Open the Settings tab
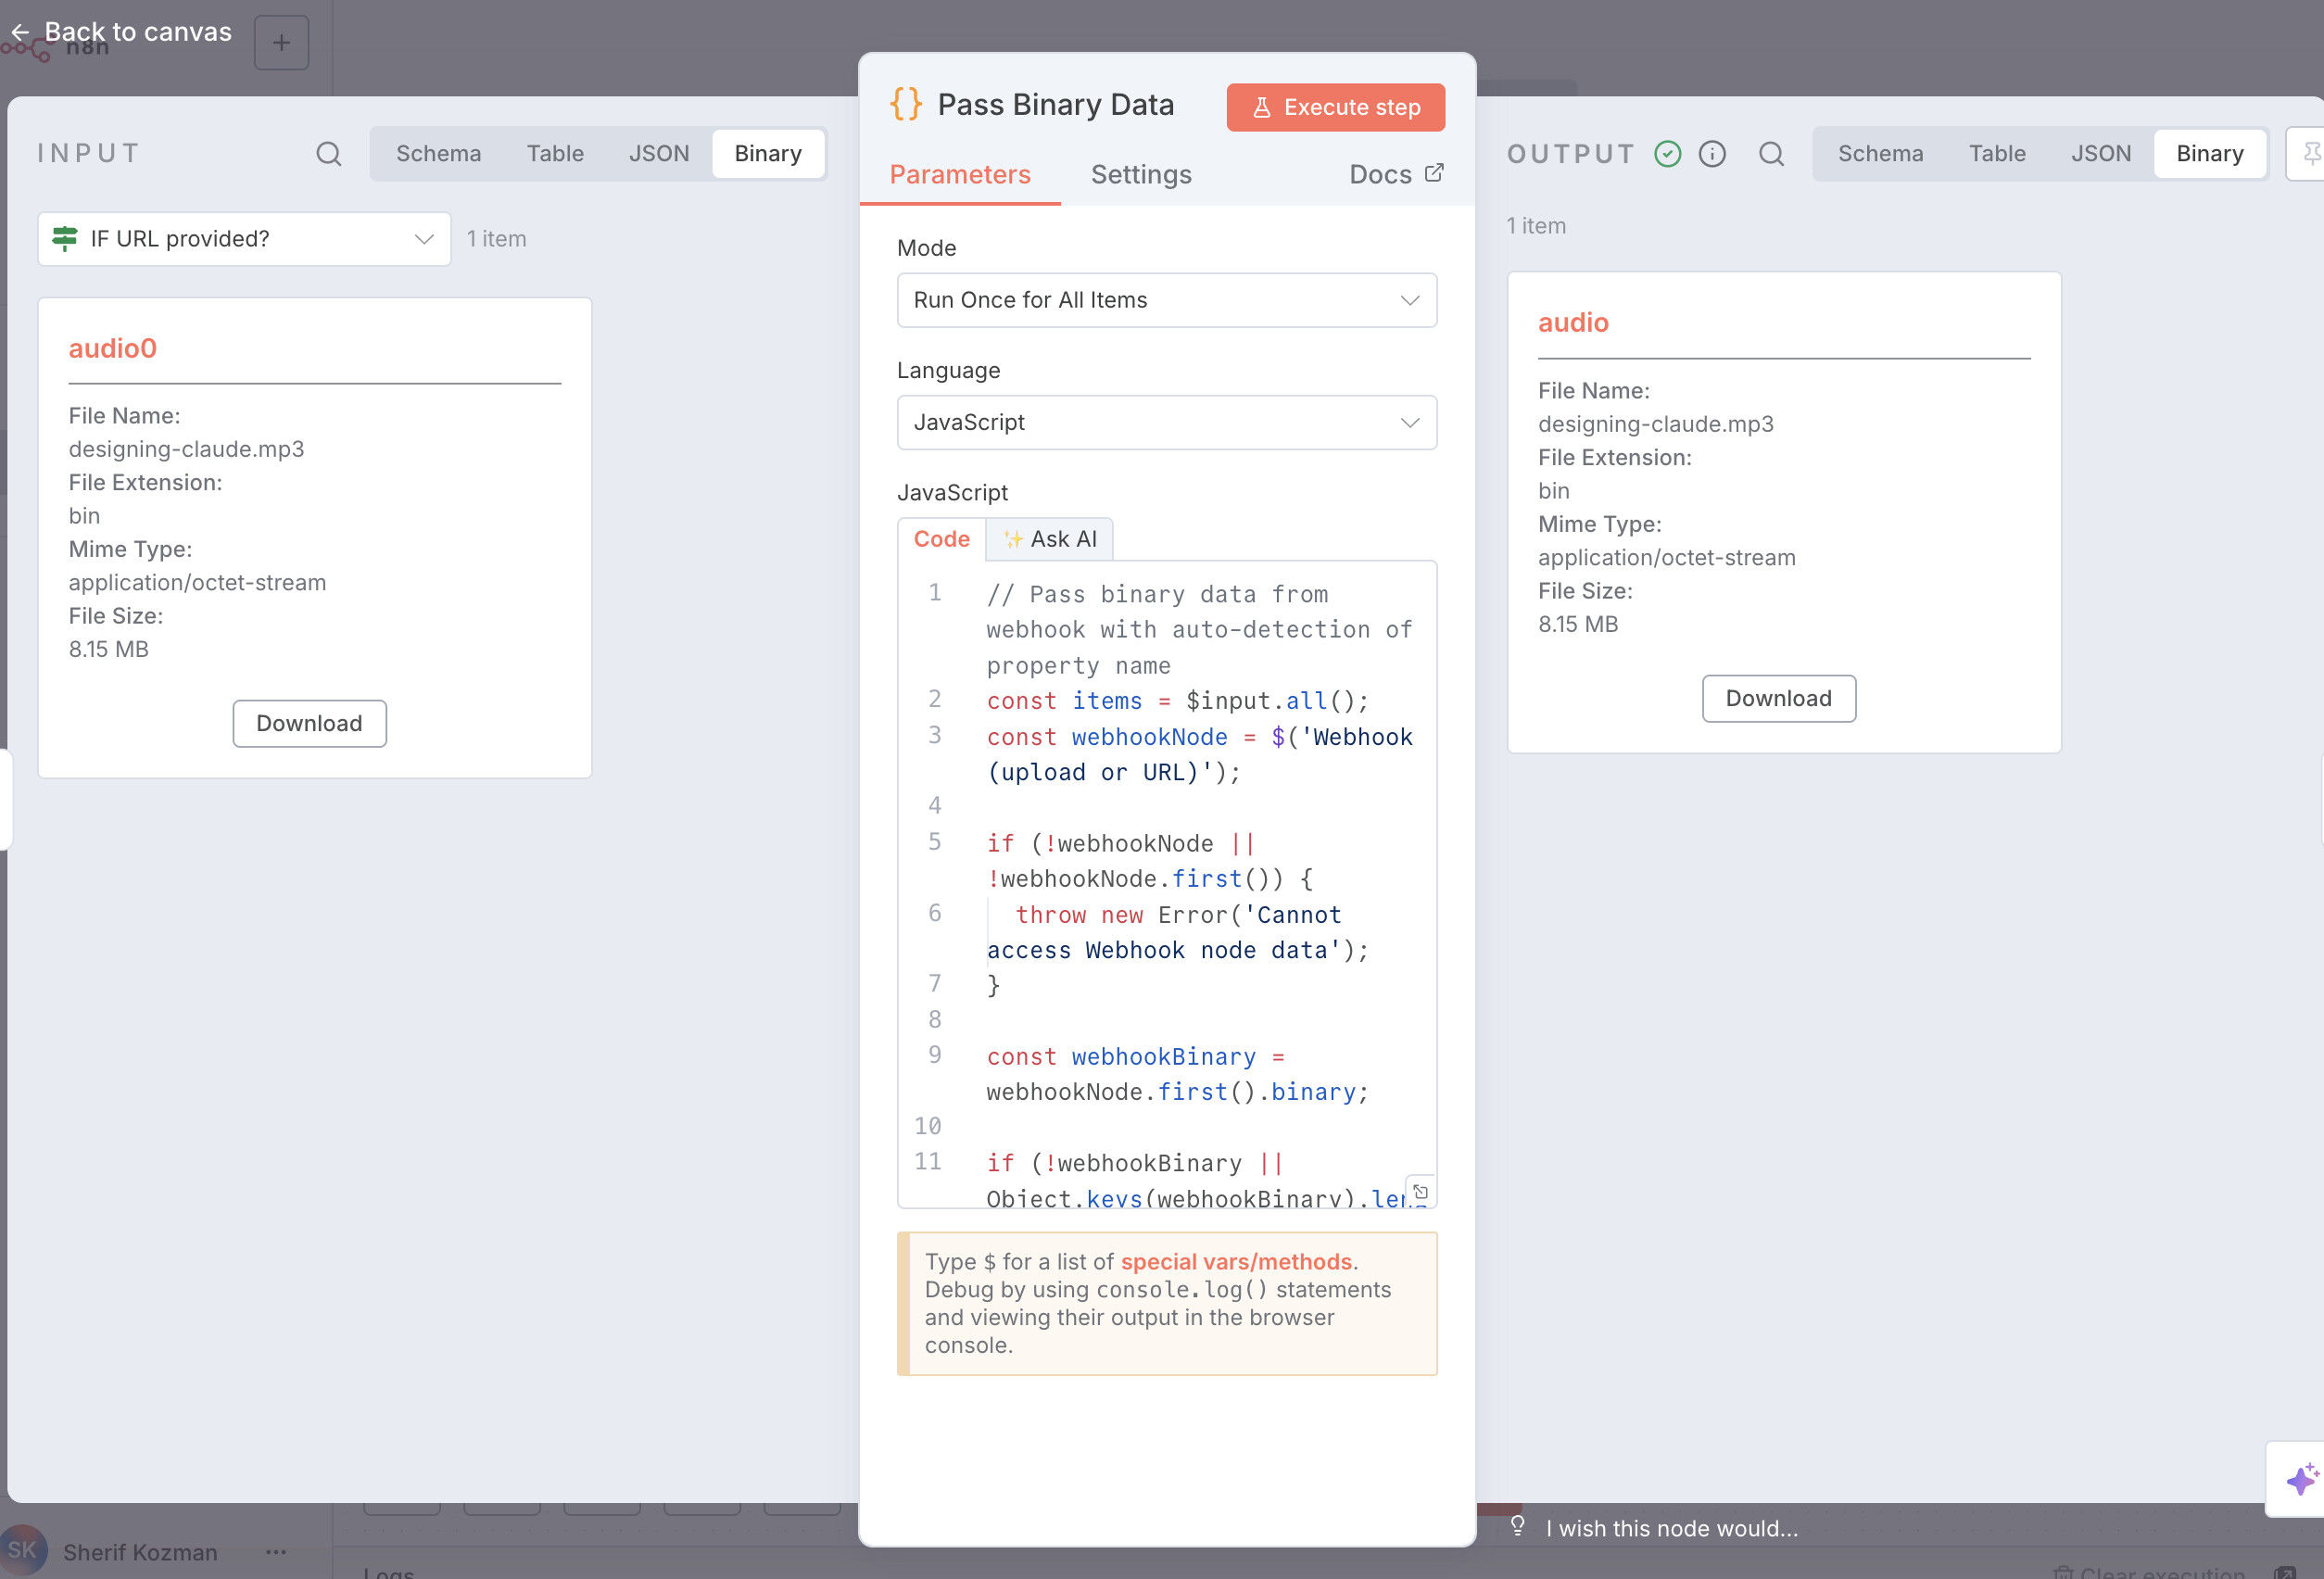 (1140, 174)
